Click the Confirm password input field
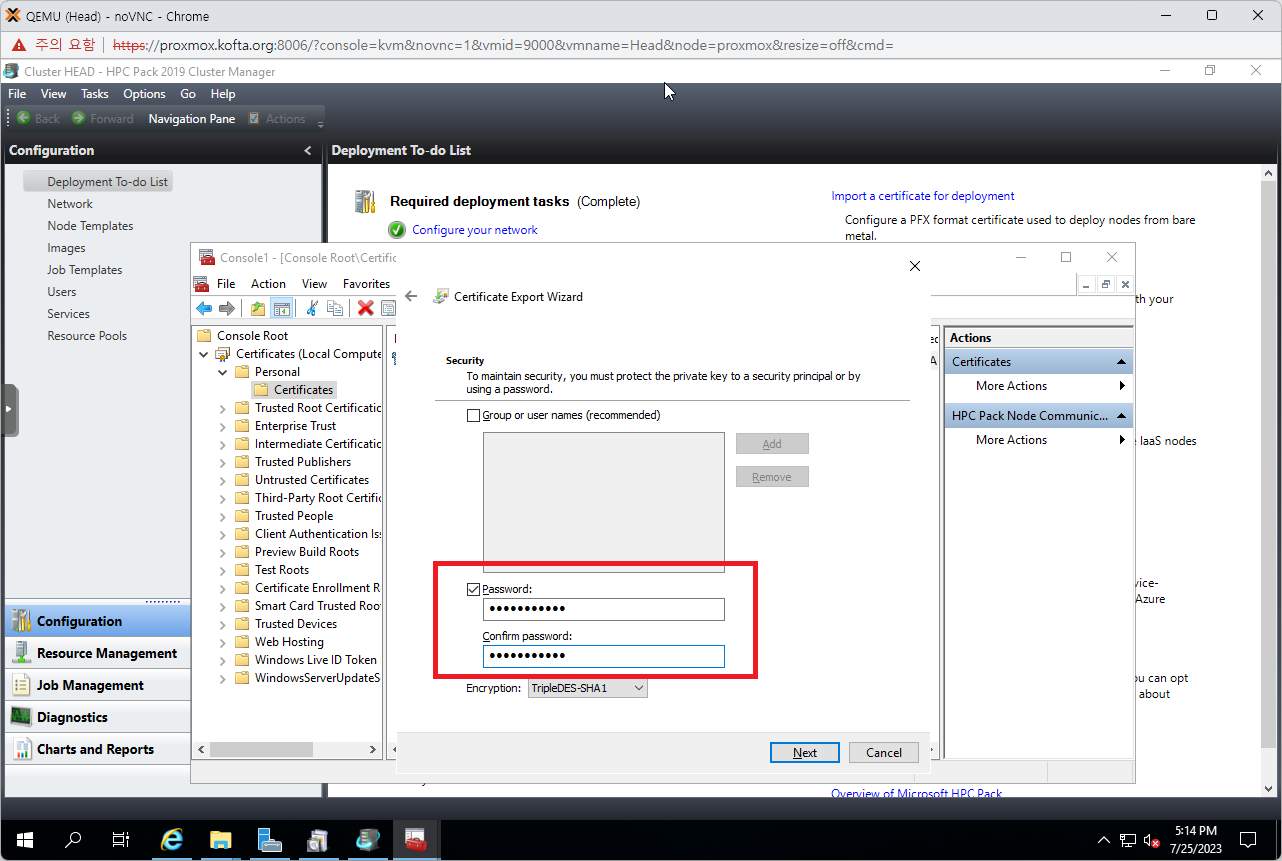 coord(603,656)
